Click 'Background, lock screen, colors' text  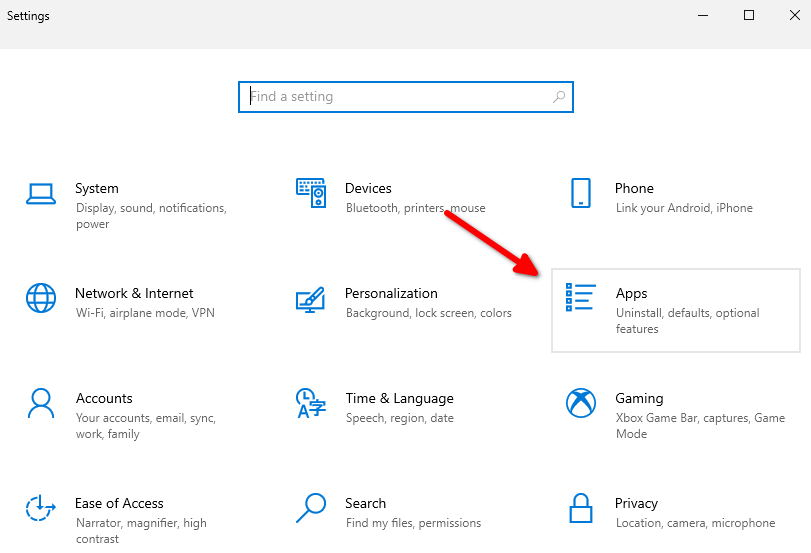coord(429,313)
